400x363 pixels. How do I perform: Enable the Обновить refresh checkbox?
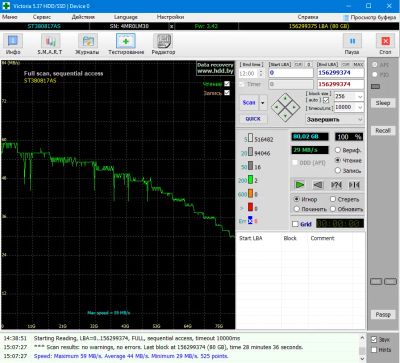pos(333,209)
